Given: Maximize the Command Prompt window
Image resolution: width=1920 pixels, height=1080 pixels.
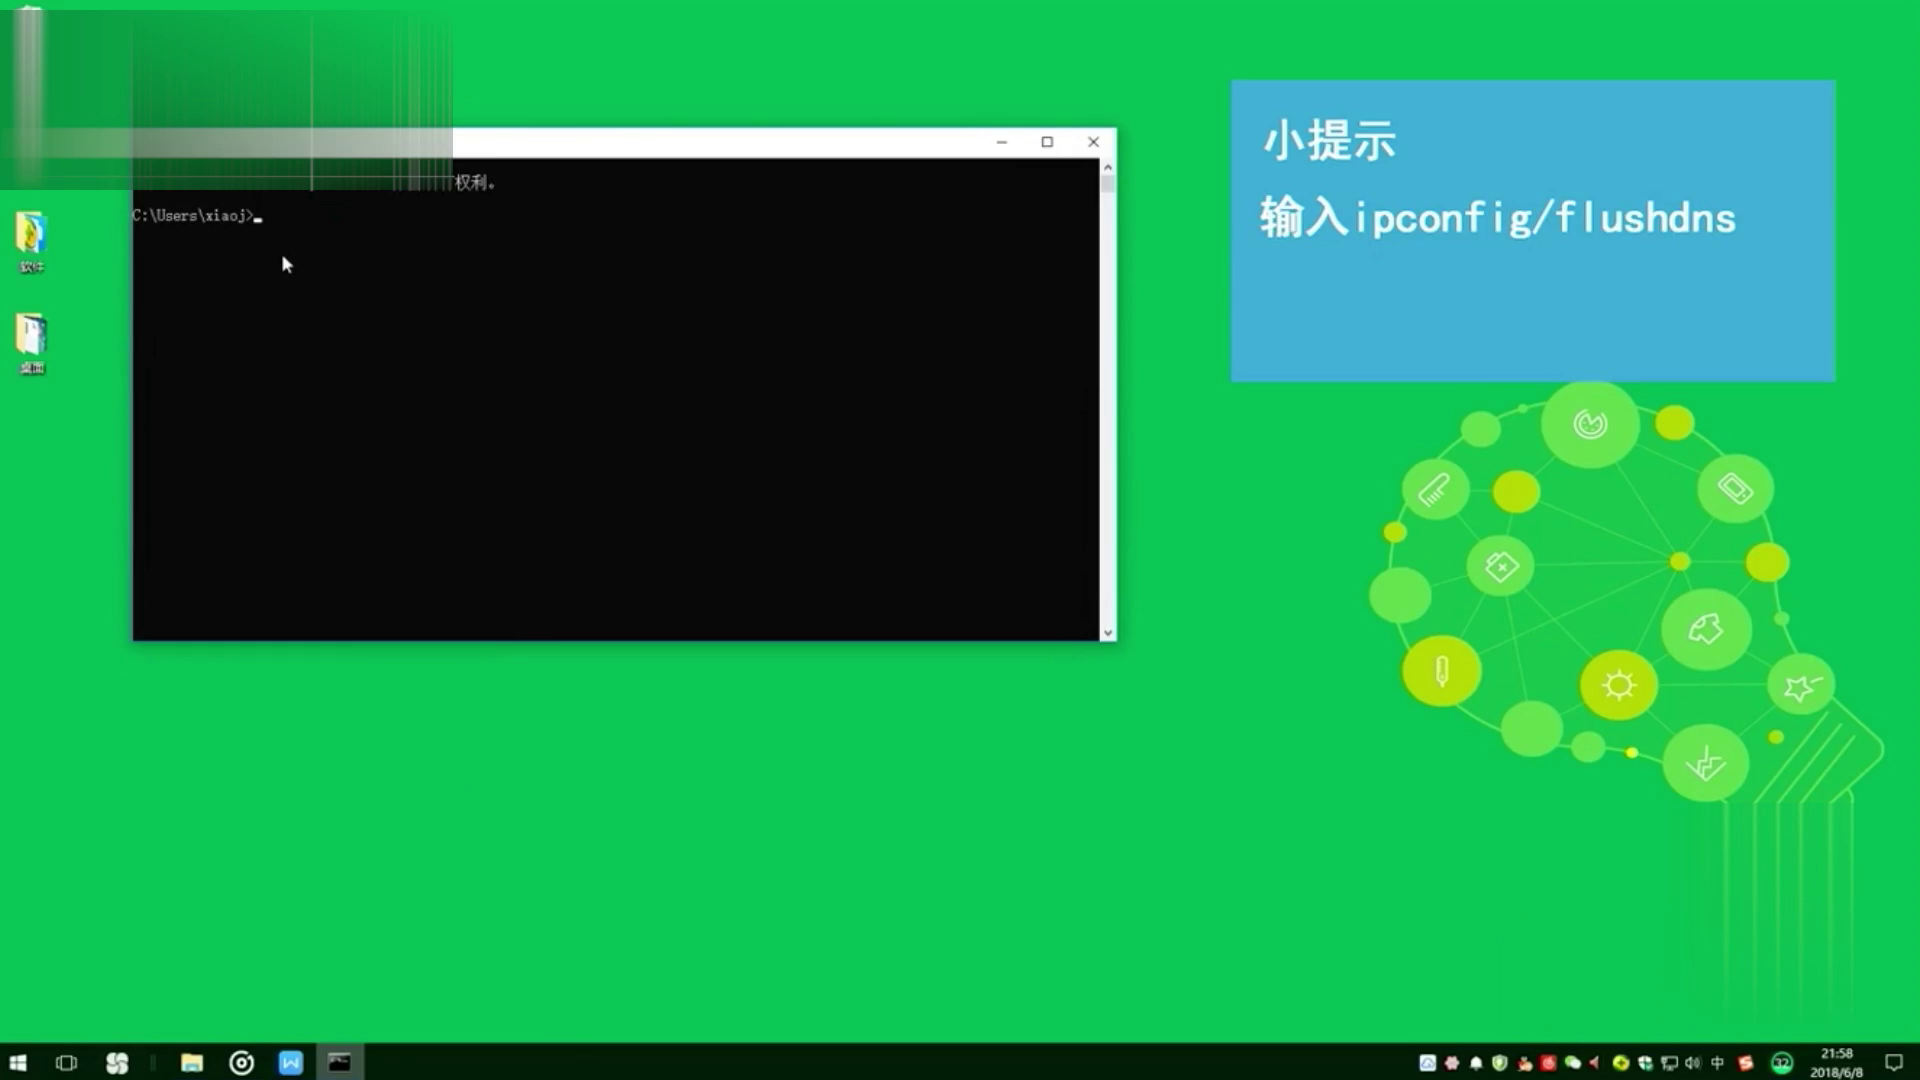Looking at the screenshot, I should point(1047,142).
